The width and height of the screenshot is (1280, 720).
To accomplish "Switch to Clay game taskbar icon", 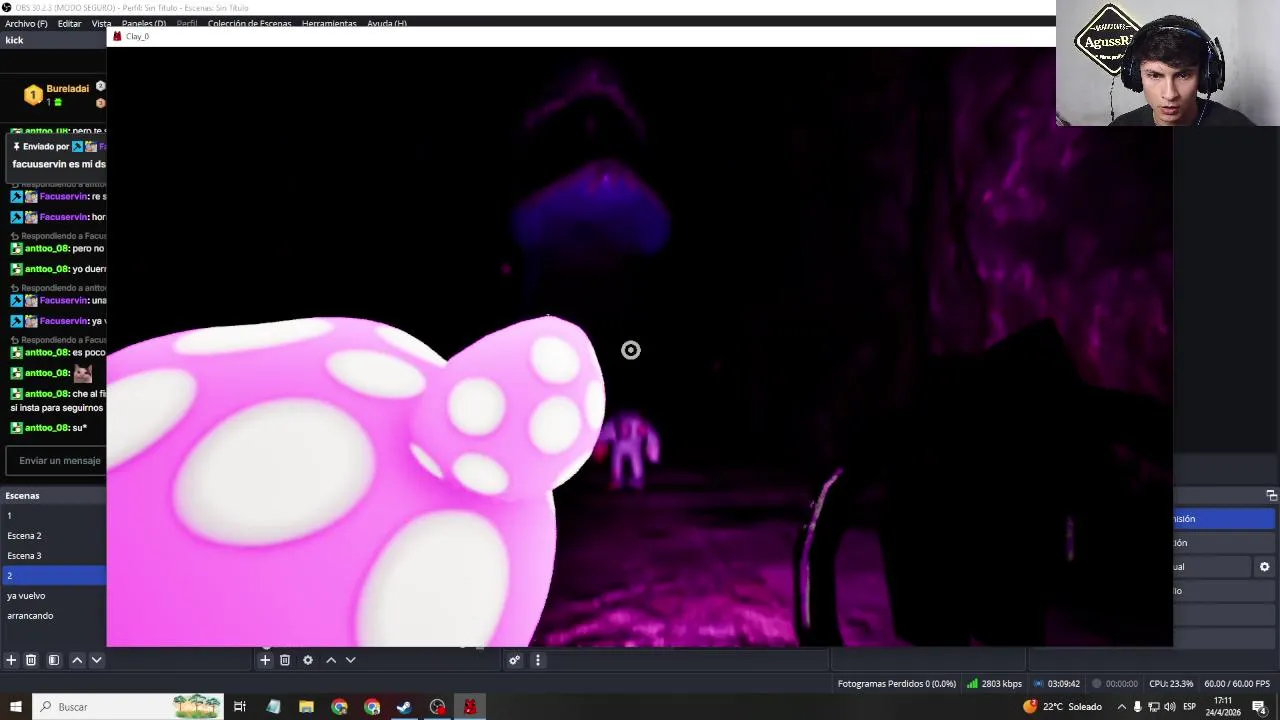I will click(470, 707).
